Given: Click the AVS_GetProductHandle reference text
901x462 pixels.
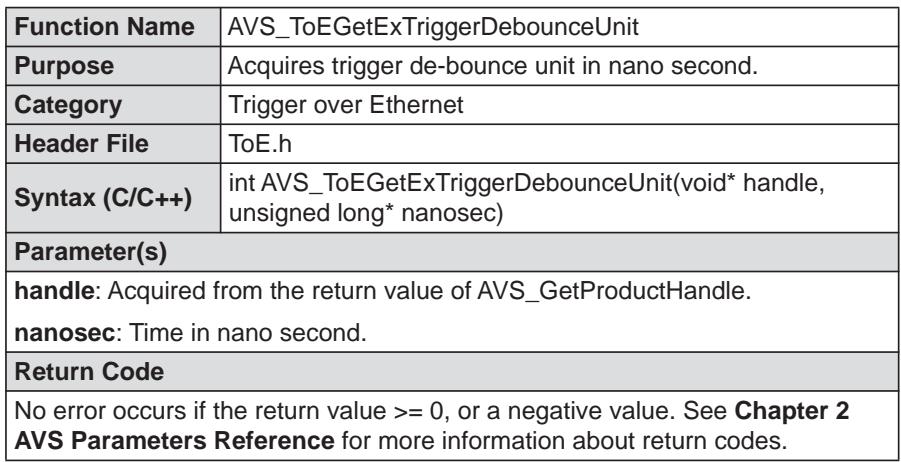Looking at the screenshot, I should click(612, 292).
